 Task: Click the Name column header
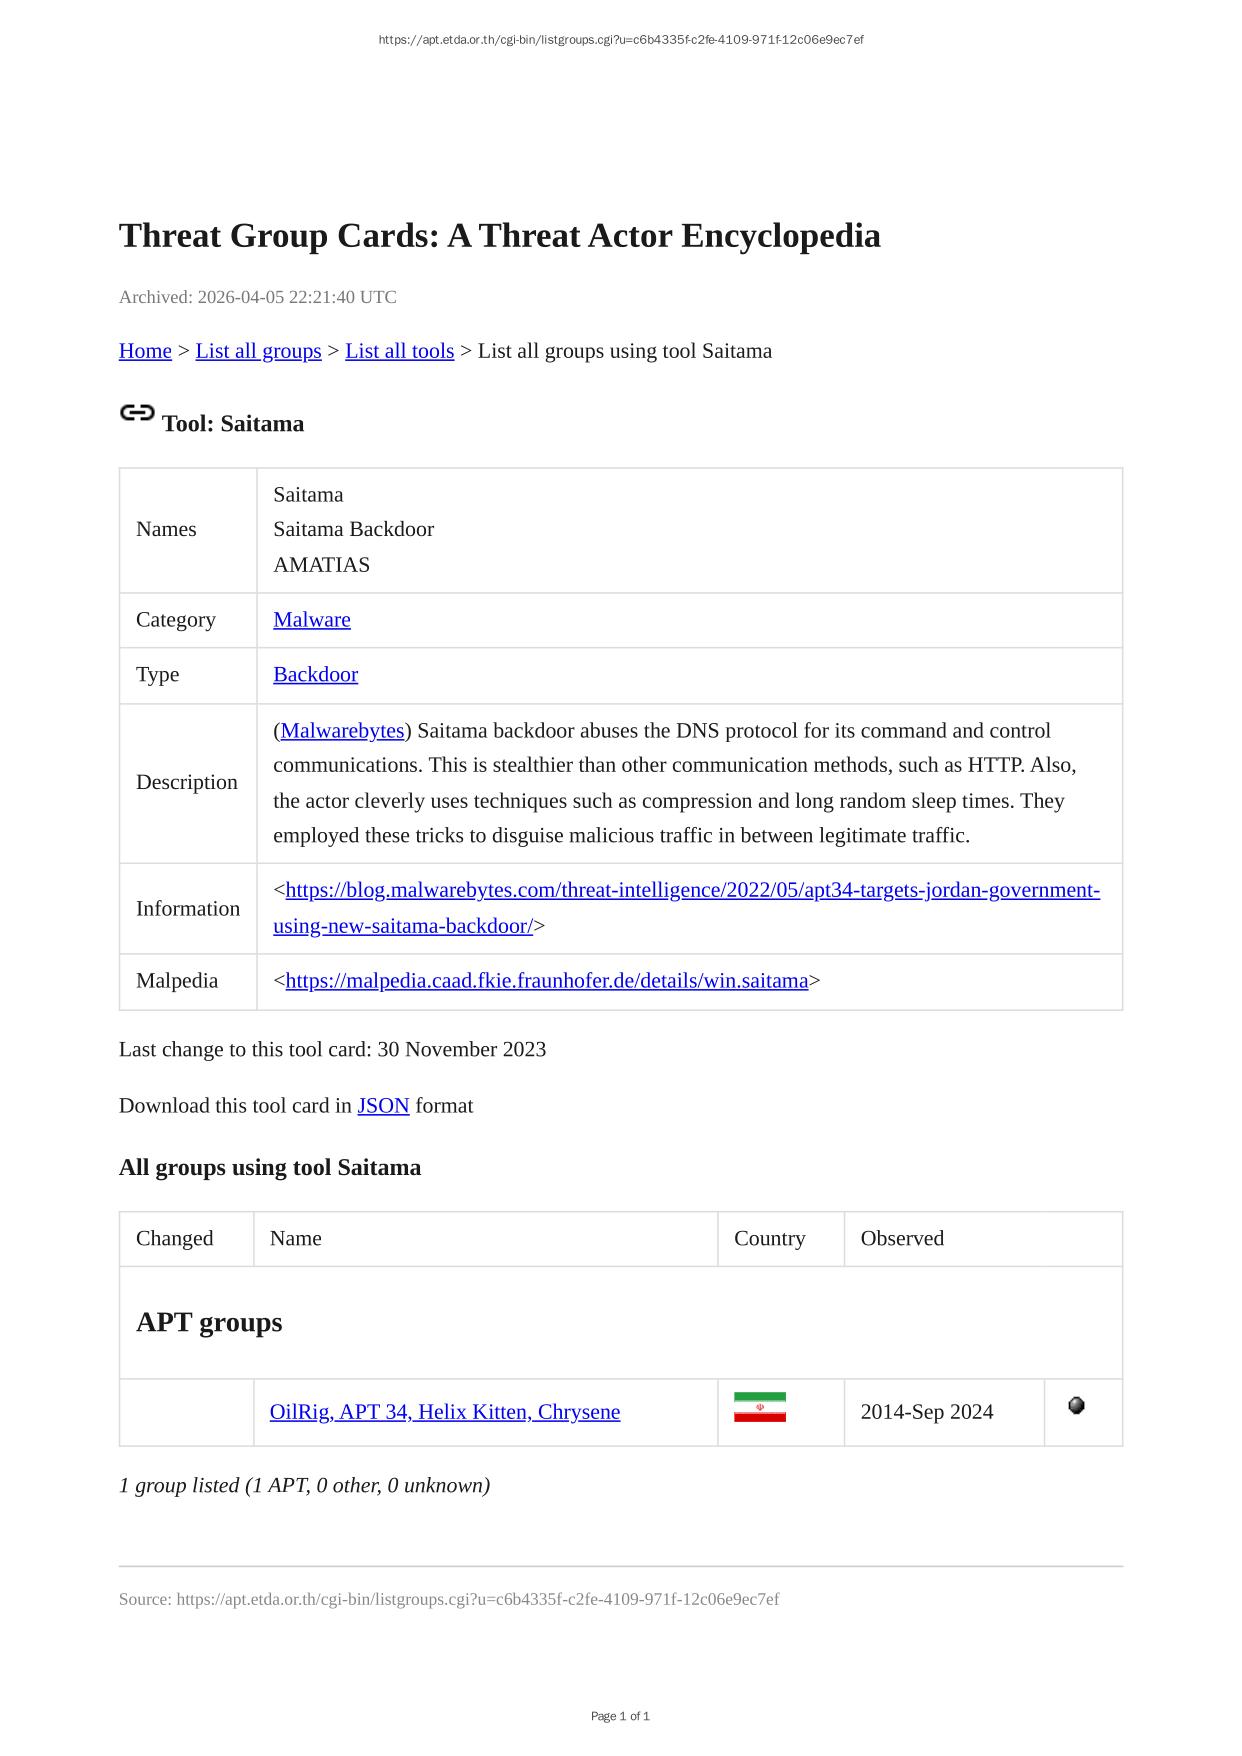click(x=296, y=1239)
